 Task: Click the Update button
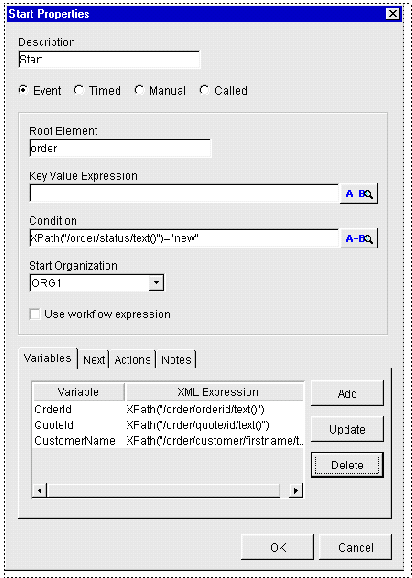click(347, 429)
